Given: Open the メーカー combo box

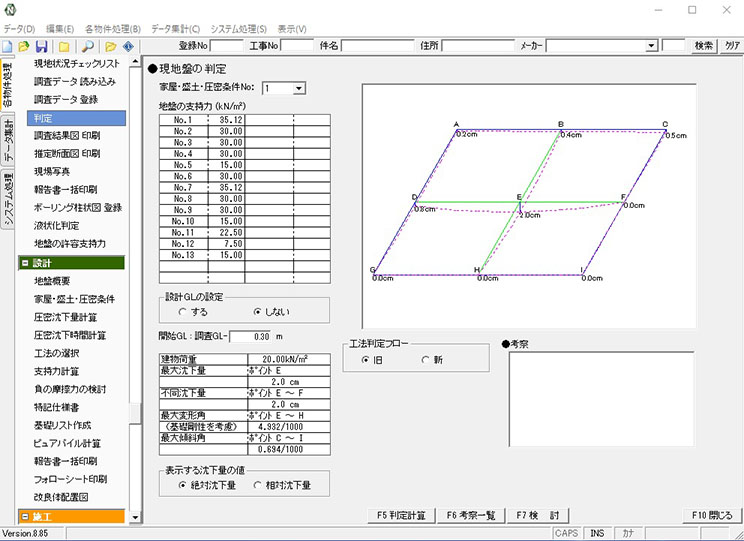Looking at the screenshot, I should [650, 46].
